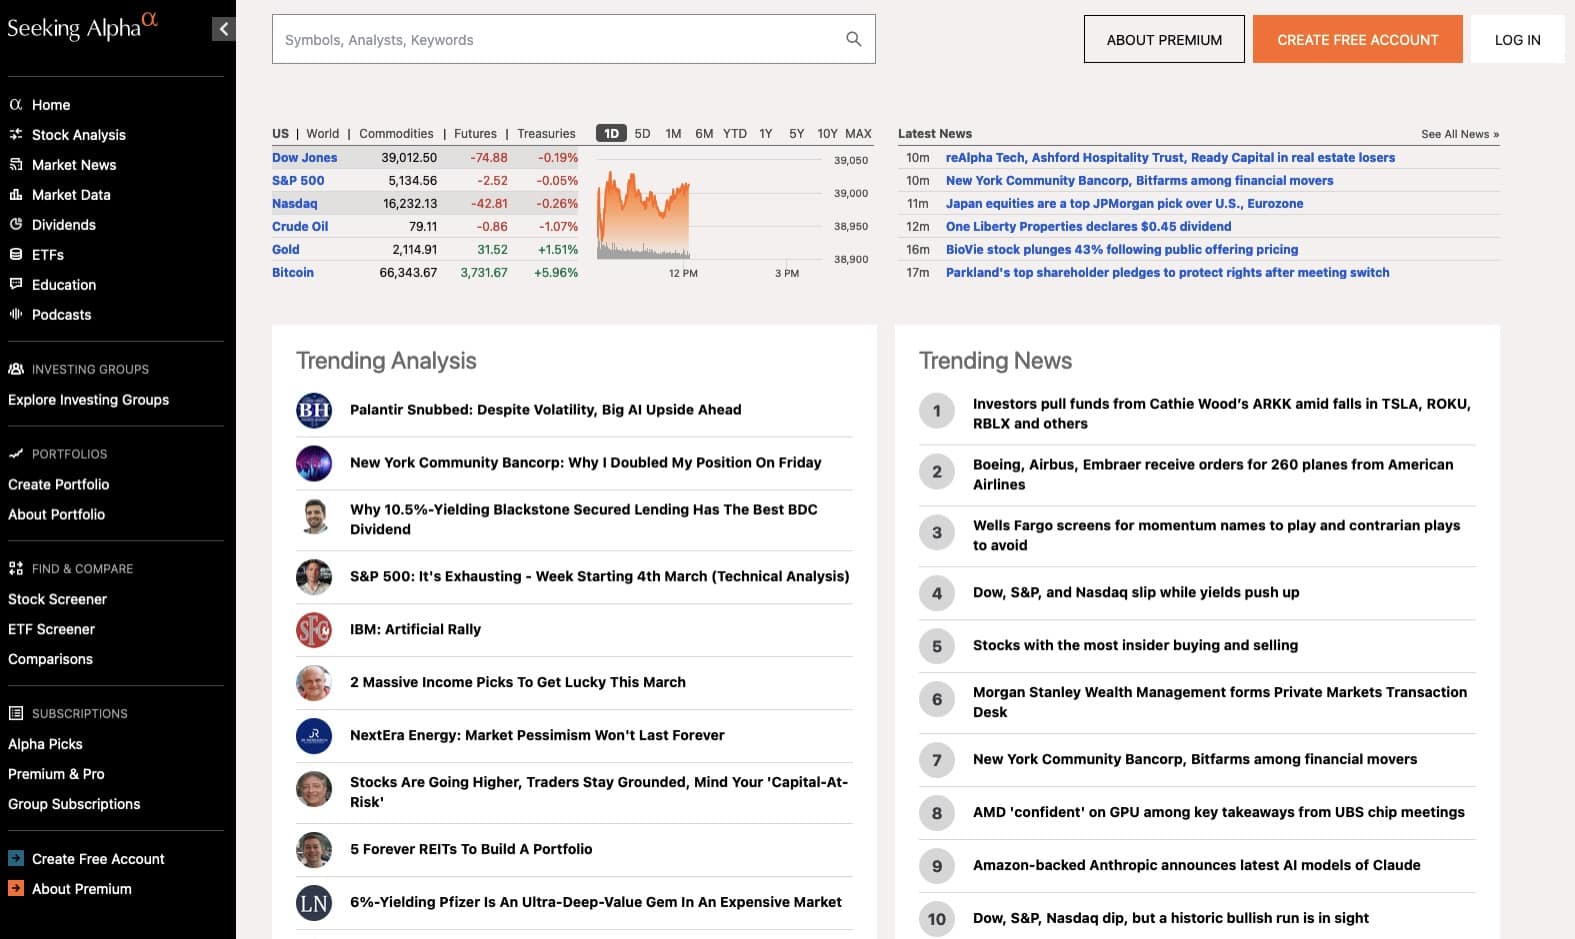The width and height of the screenshot is (1575, 939).
Task: Select the MAX chart range
Action: (858, 134)
